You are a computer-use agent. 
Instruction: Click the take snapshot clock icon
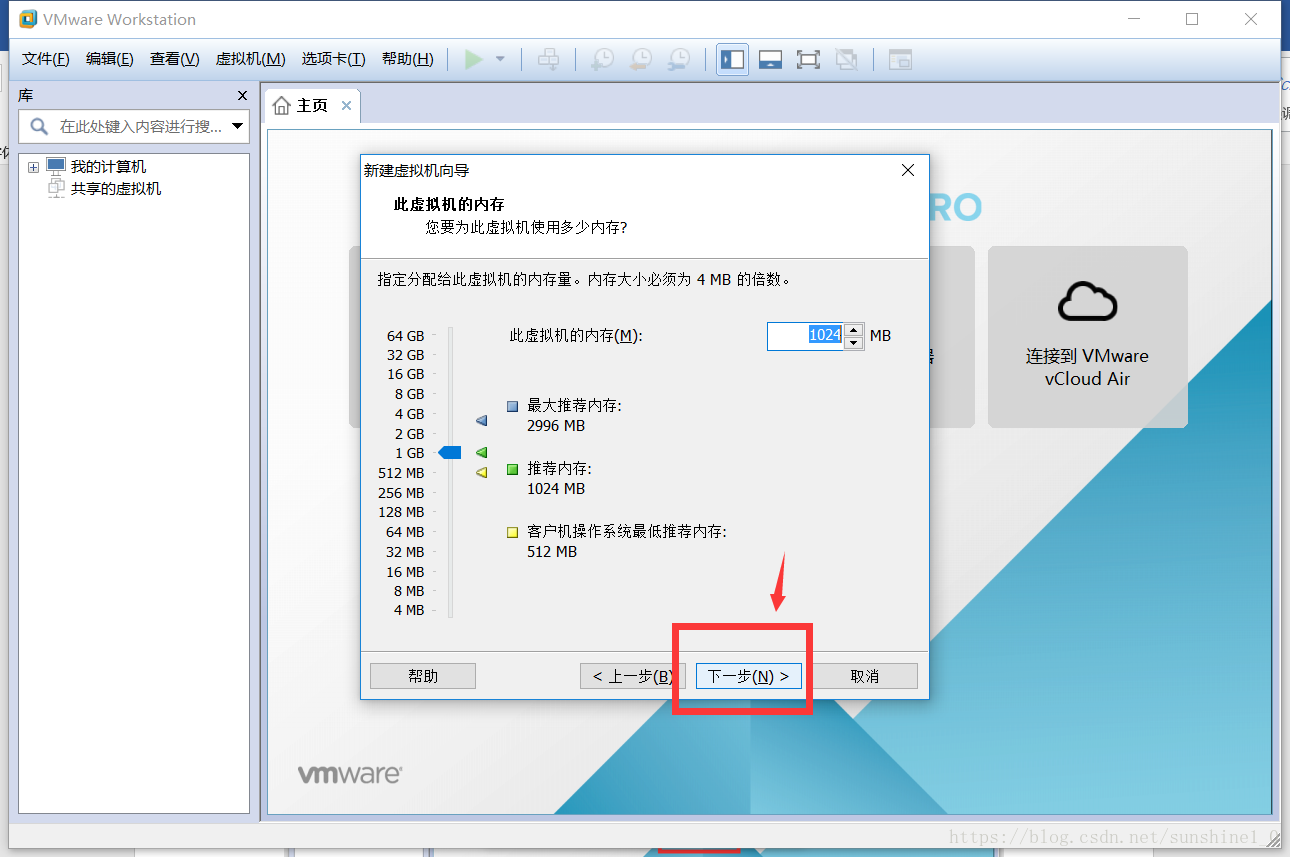point(601,59)
